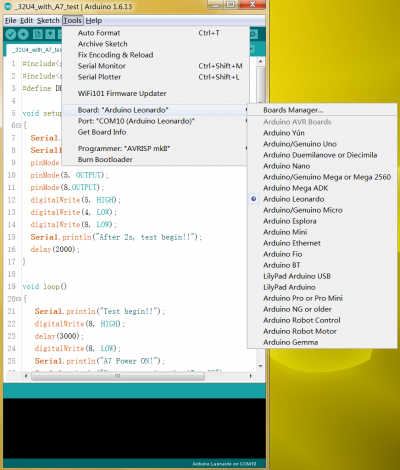Screen dimensions: 400x470
Task: Select Arduino Fio board
Action: click(x=322, y=254)
